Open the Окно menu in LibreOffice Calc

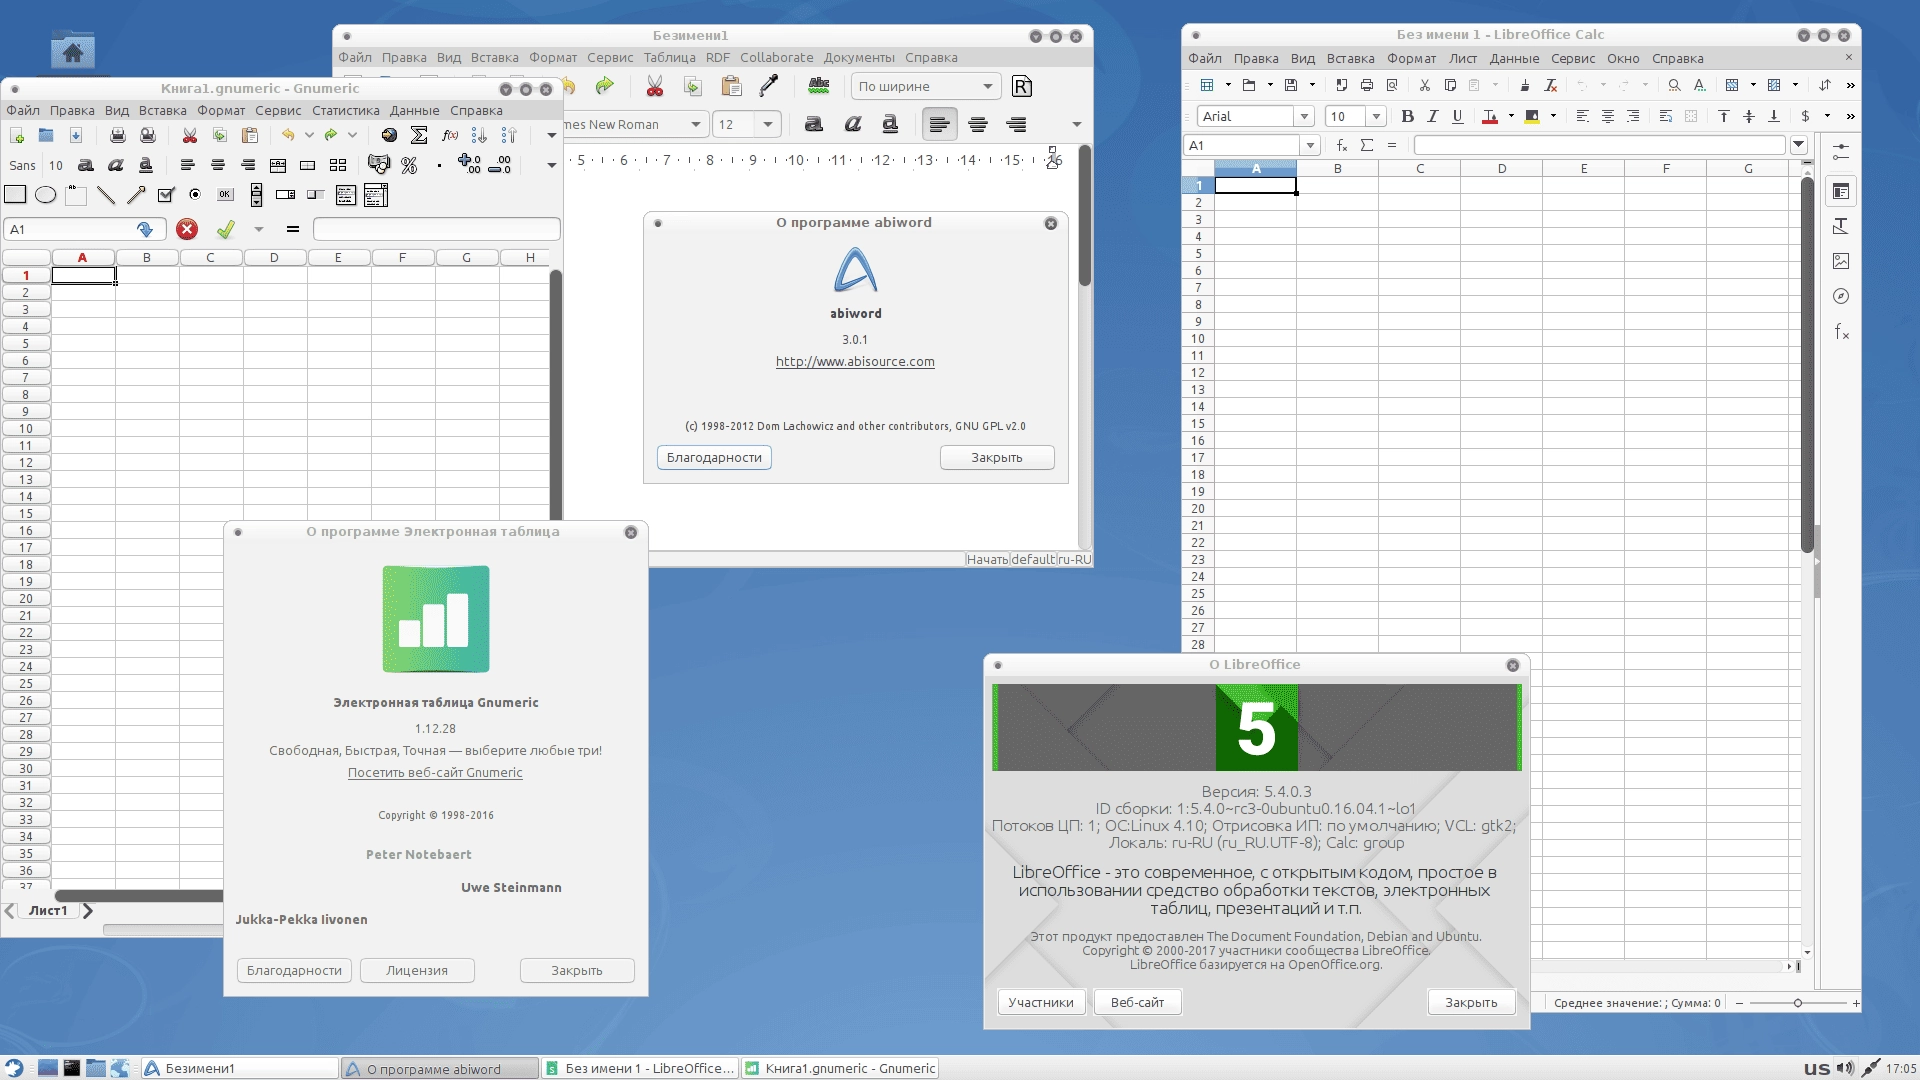pos(1623,58)
